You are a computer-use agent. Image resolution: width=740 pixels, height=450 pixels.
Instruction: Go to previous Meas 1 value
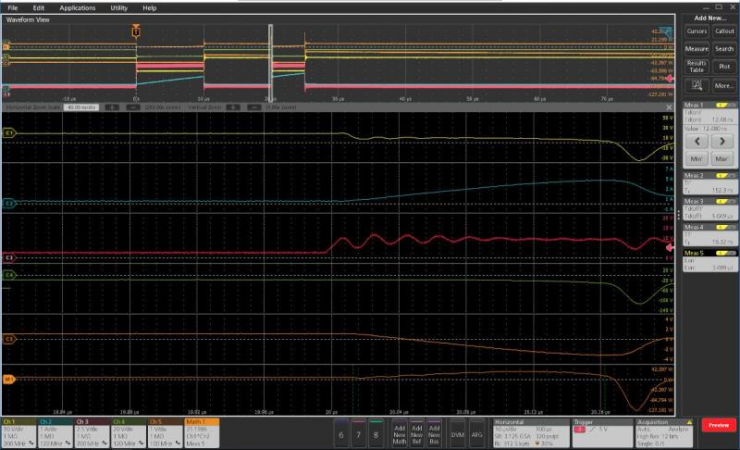click(x=696, y=141)
